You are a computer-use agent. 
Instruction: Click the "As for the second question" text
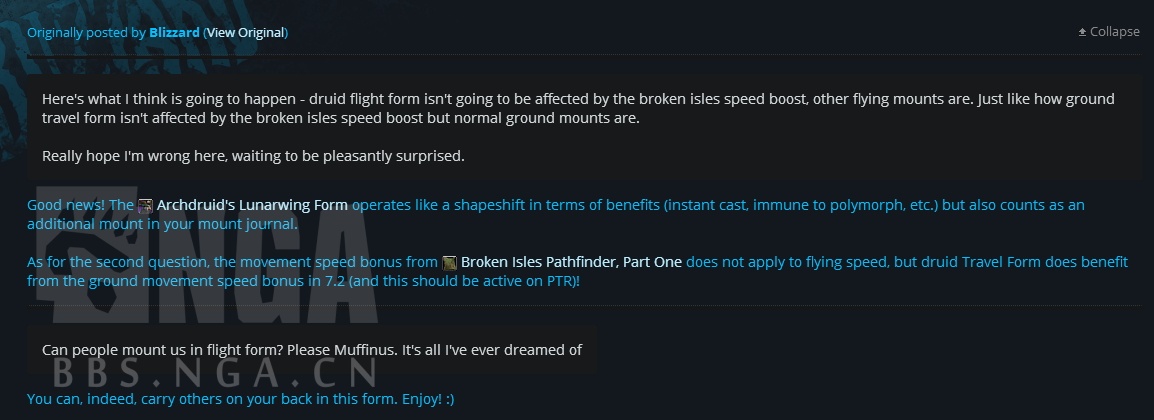232,262
